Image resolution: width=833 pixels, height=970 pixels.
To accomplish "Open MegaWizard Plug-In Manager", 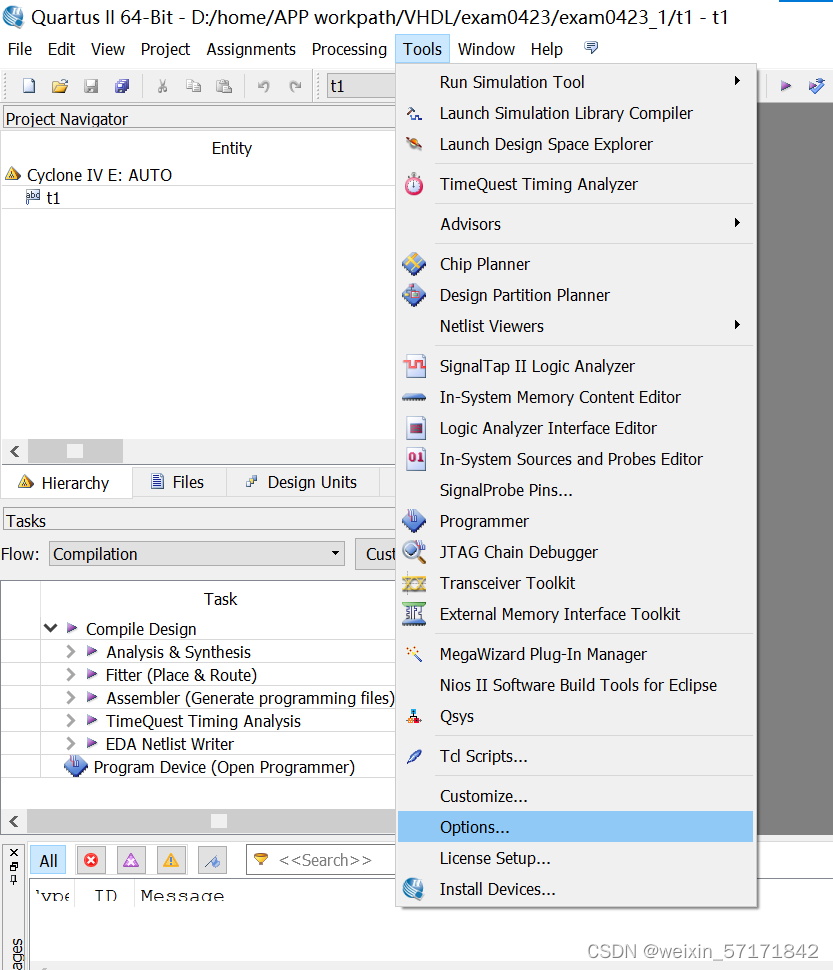I will click(x=575, y=654).
